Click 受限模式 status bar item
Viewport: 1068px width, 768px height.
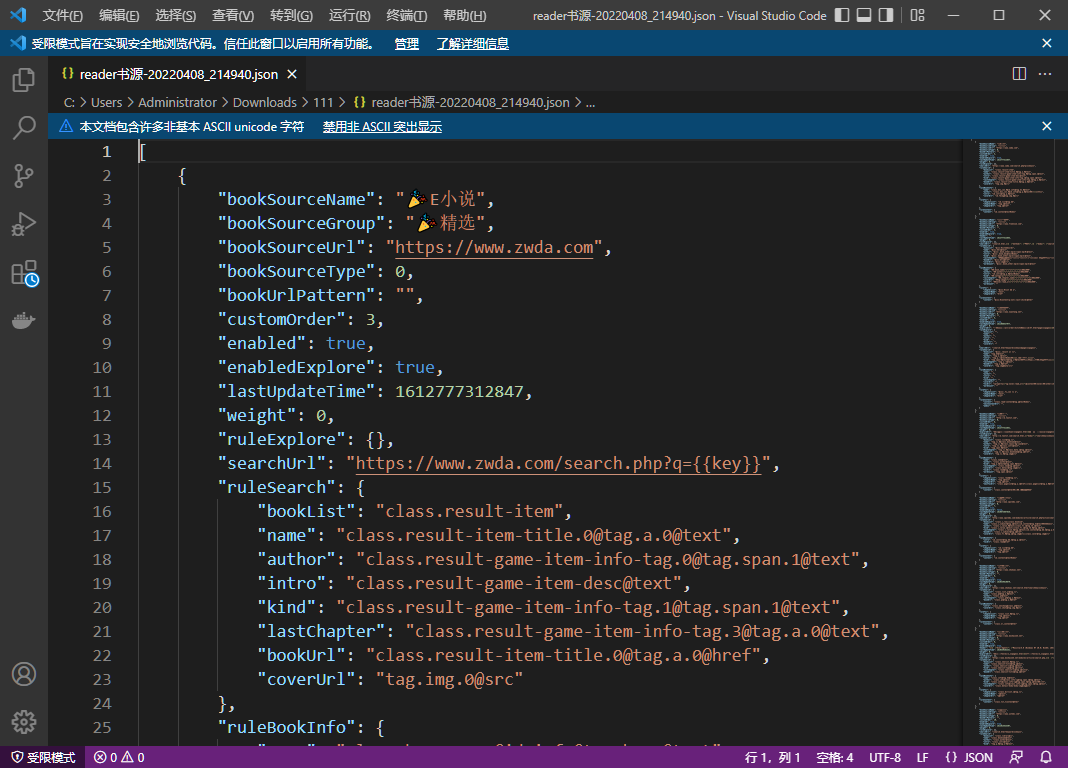click(x=43, y=757)
